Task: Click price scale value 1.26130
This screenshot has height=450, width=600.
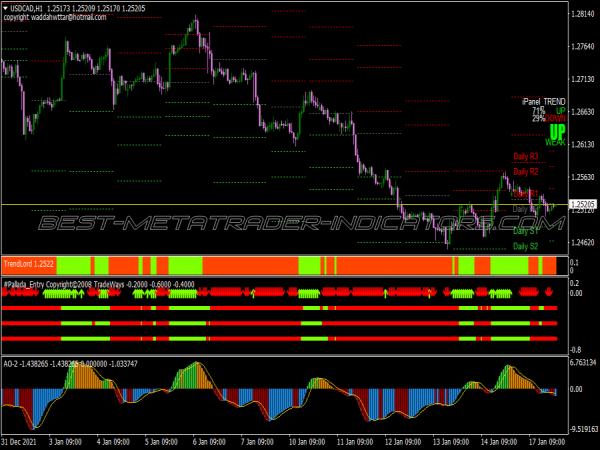Action: coord(583,144)
